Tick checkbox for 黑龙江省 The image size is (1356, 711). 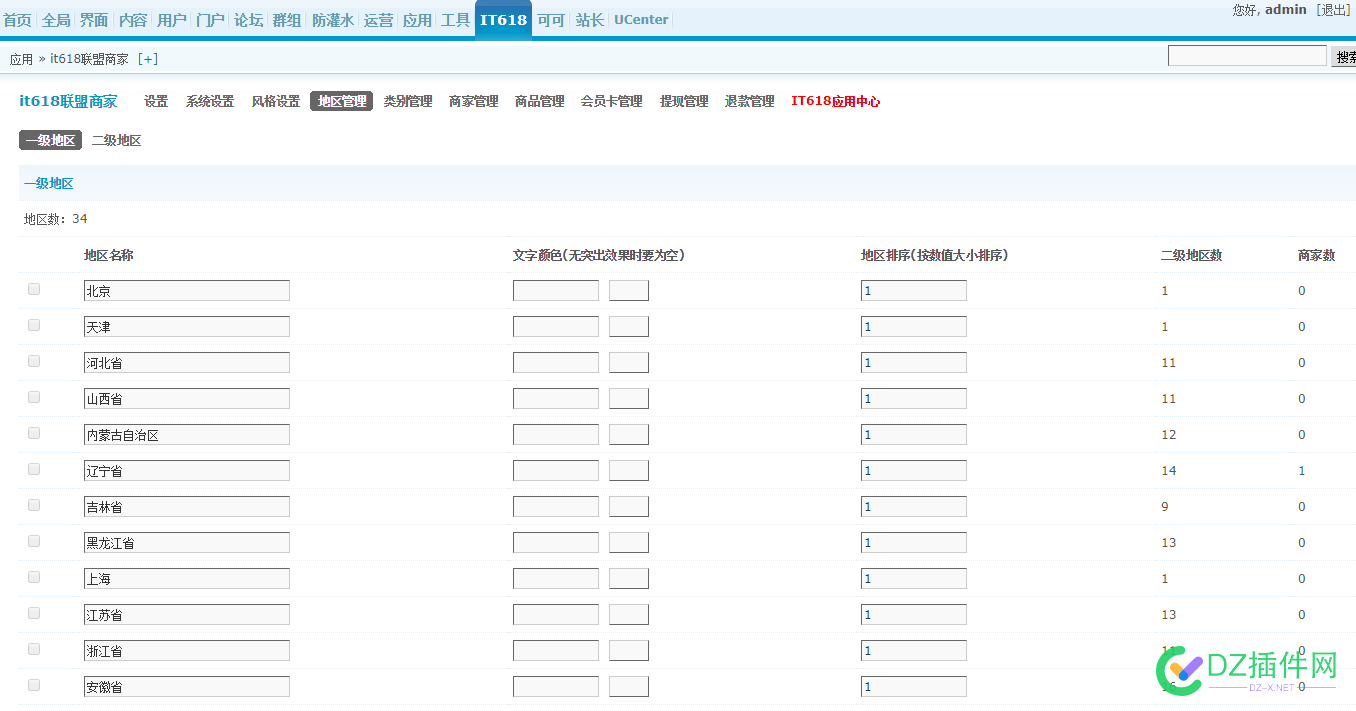pos(34,541)
